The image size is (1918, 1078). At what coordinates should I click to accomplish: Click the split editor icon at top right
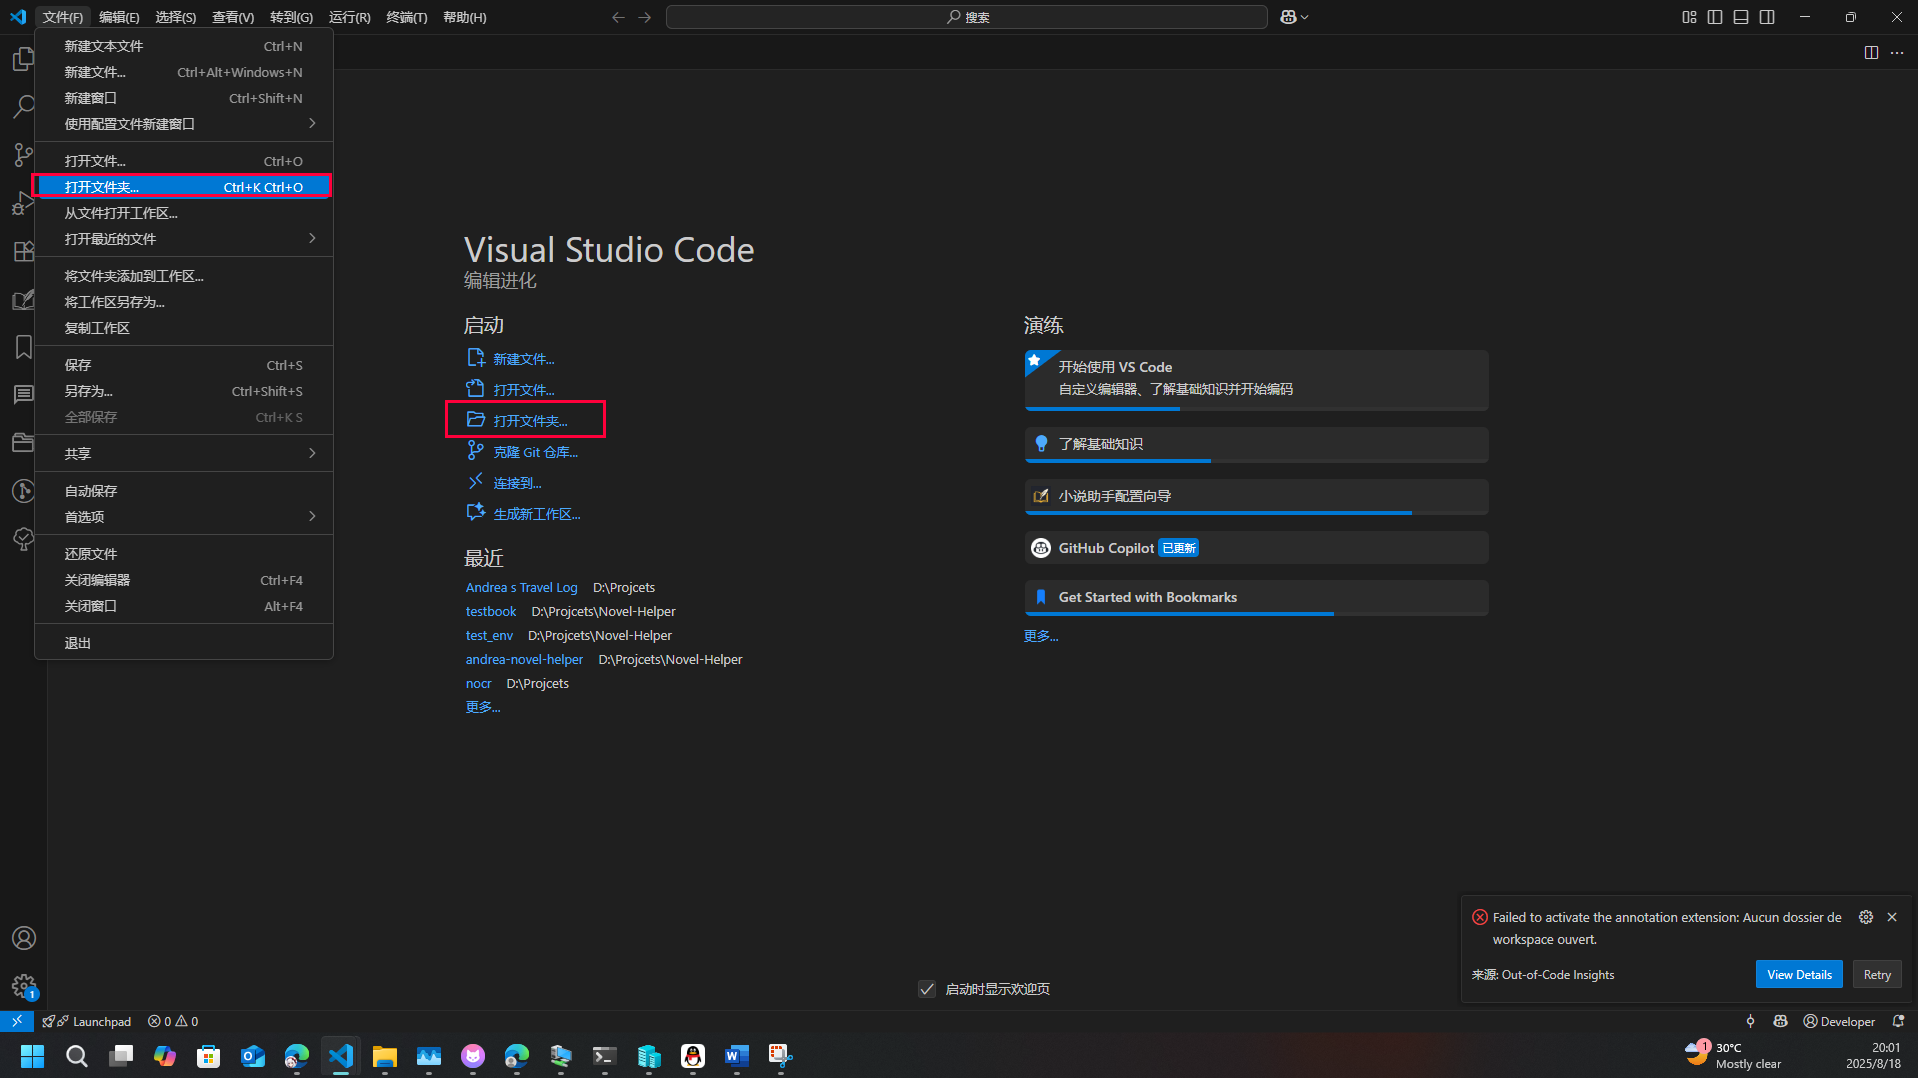(1871, 53)
